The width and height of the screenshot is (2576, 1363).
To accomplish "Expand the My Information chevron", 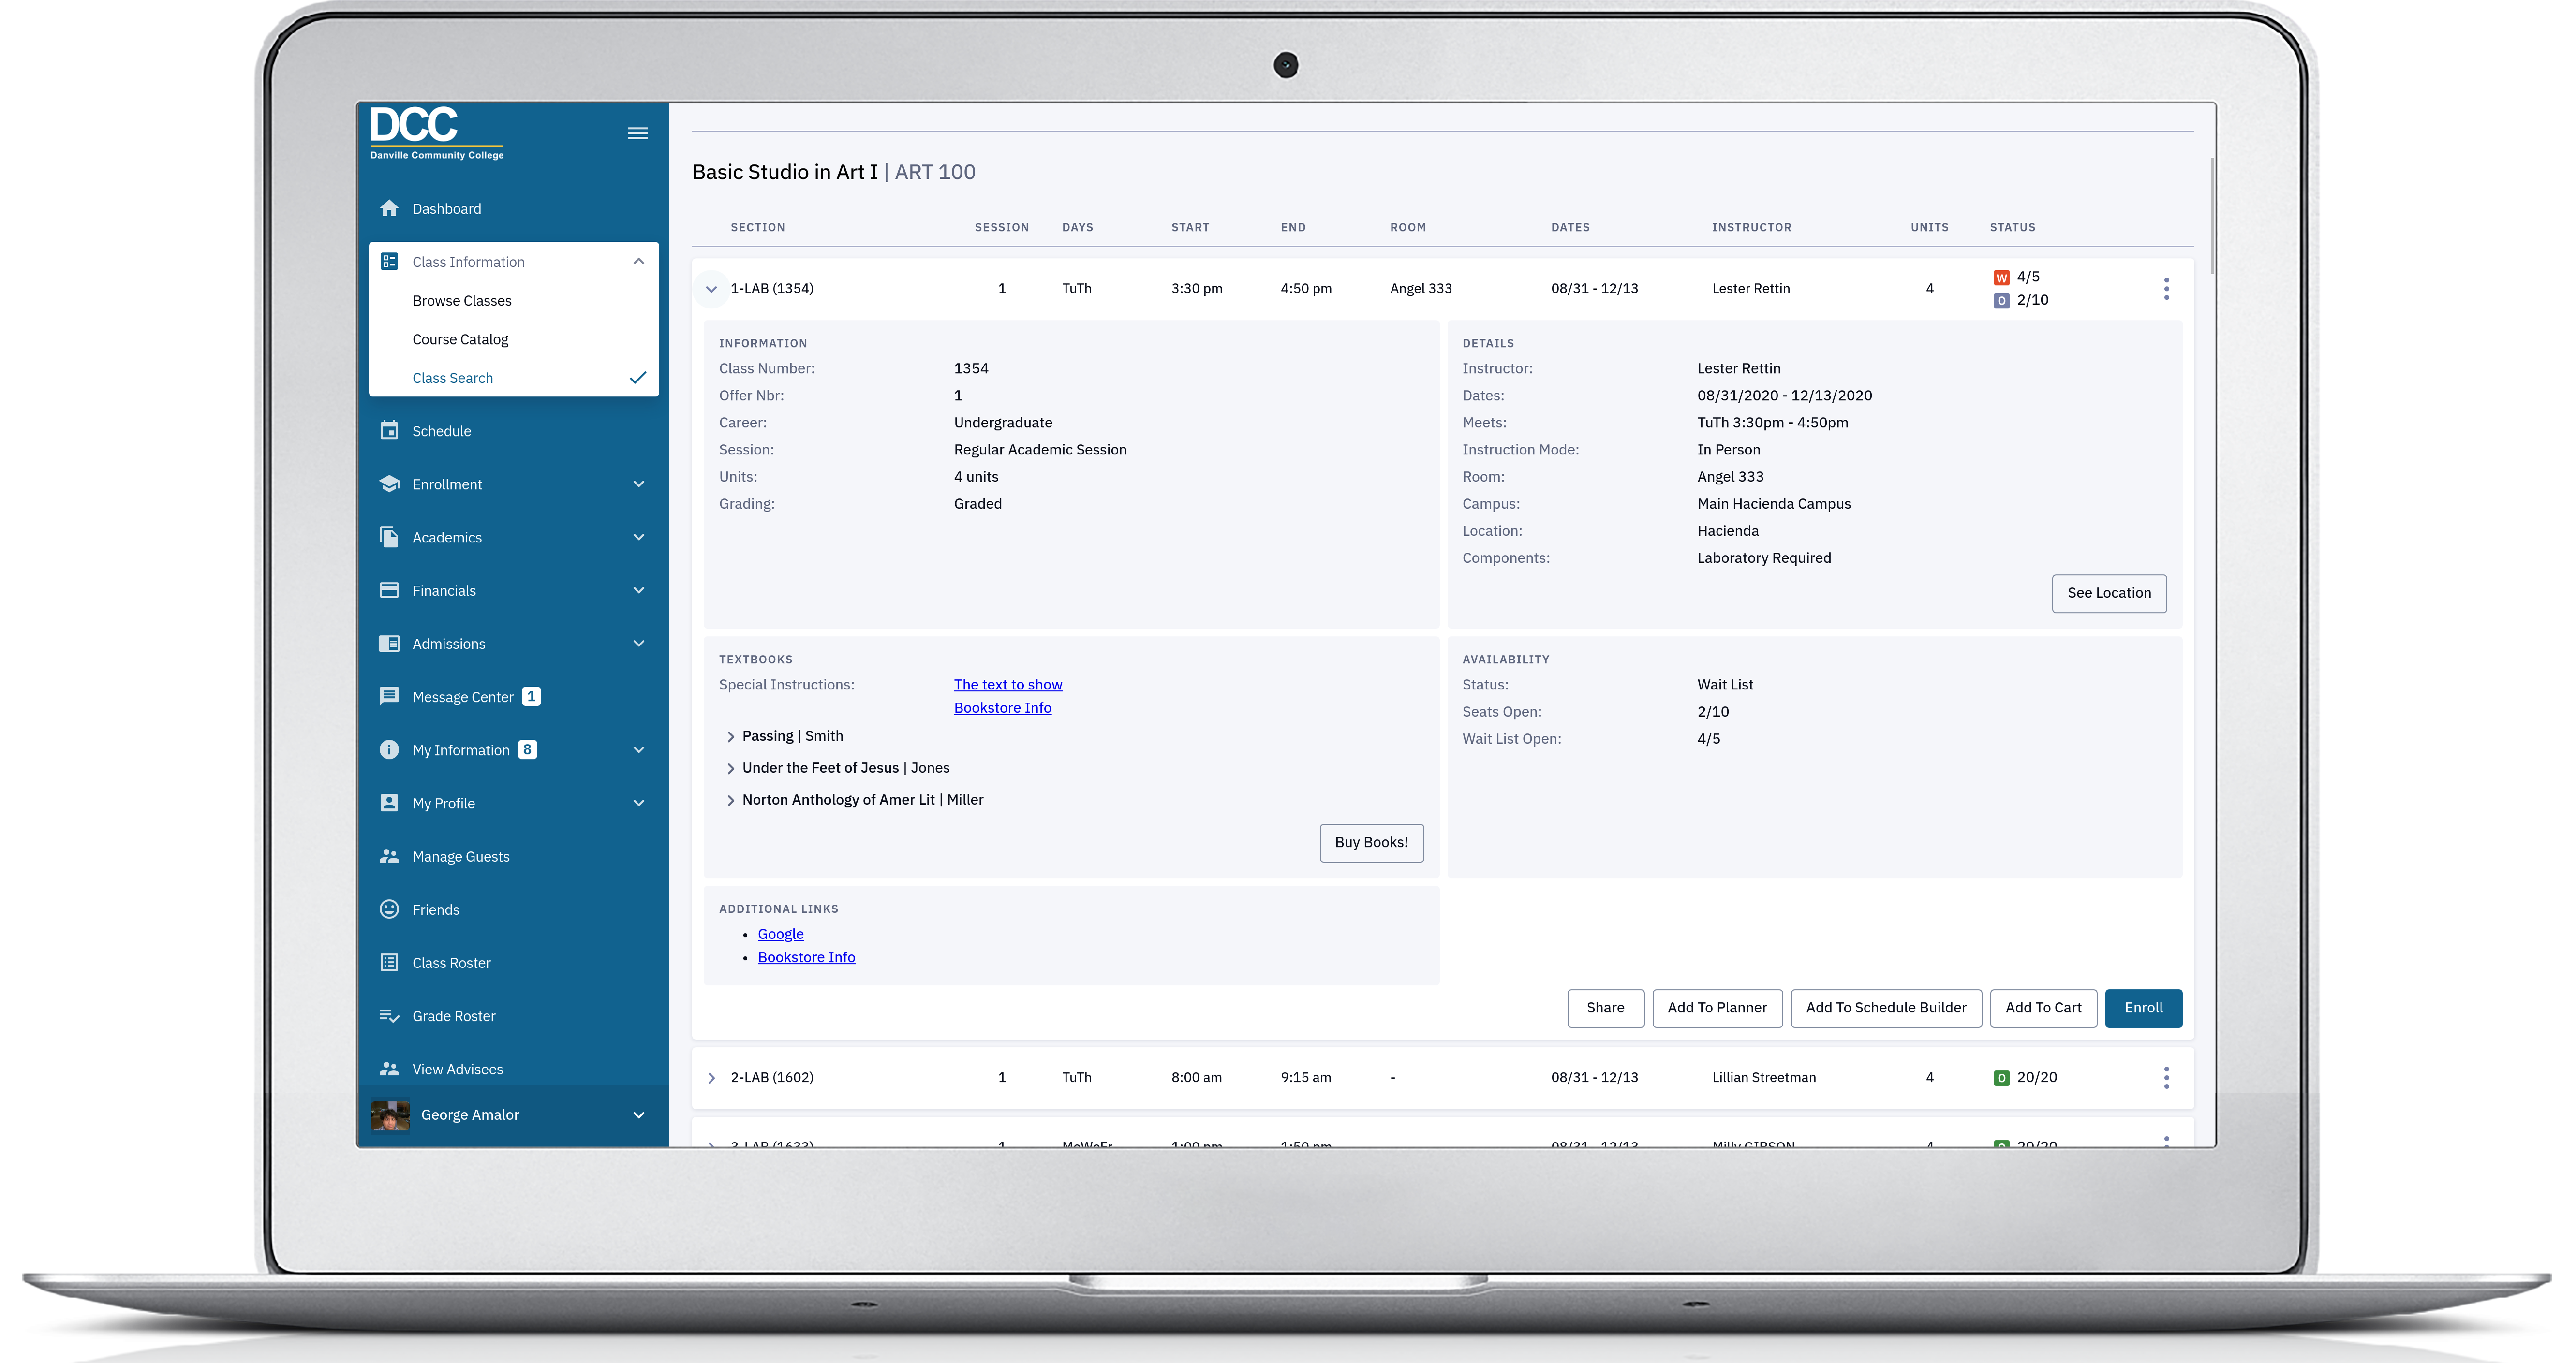I will click(638, 749).
